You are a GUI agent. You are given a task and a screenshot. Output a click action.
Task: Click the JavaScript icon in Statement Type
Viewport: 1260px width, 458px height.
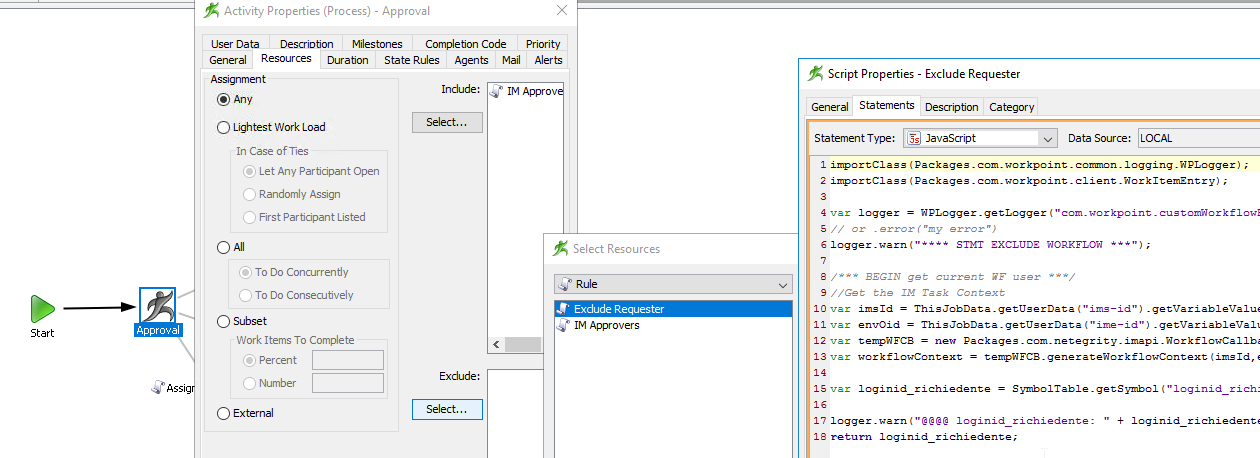pyautogui.click(x=913, y=138)
